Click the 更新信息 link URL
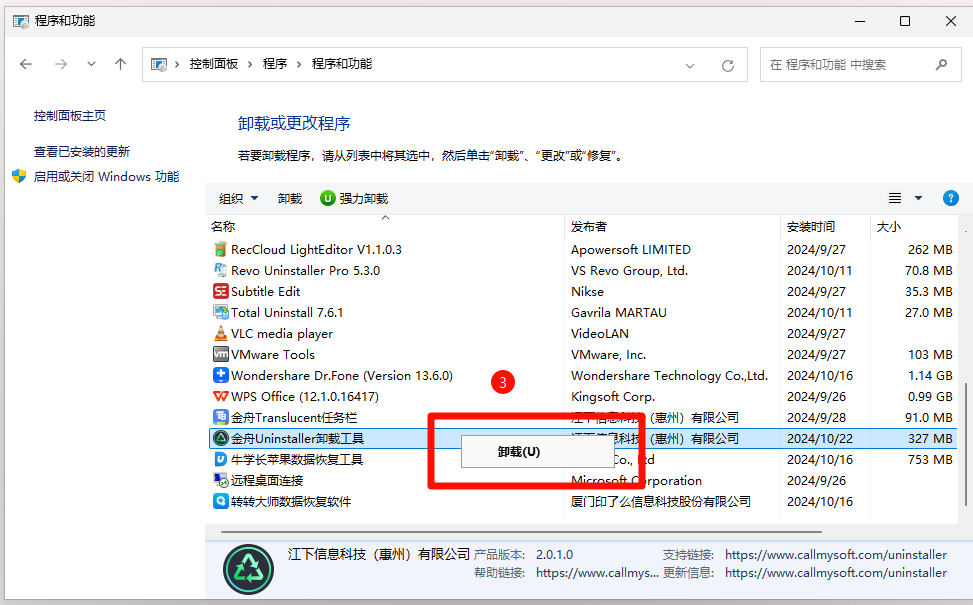 836,573
